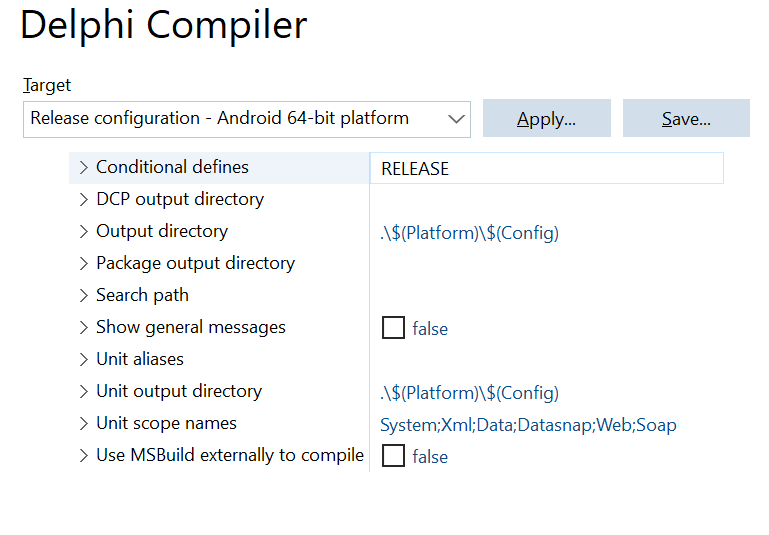Select the Search path property row
This screenshot has height=535, width=769.
[219, 295]
